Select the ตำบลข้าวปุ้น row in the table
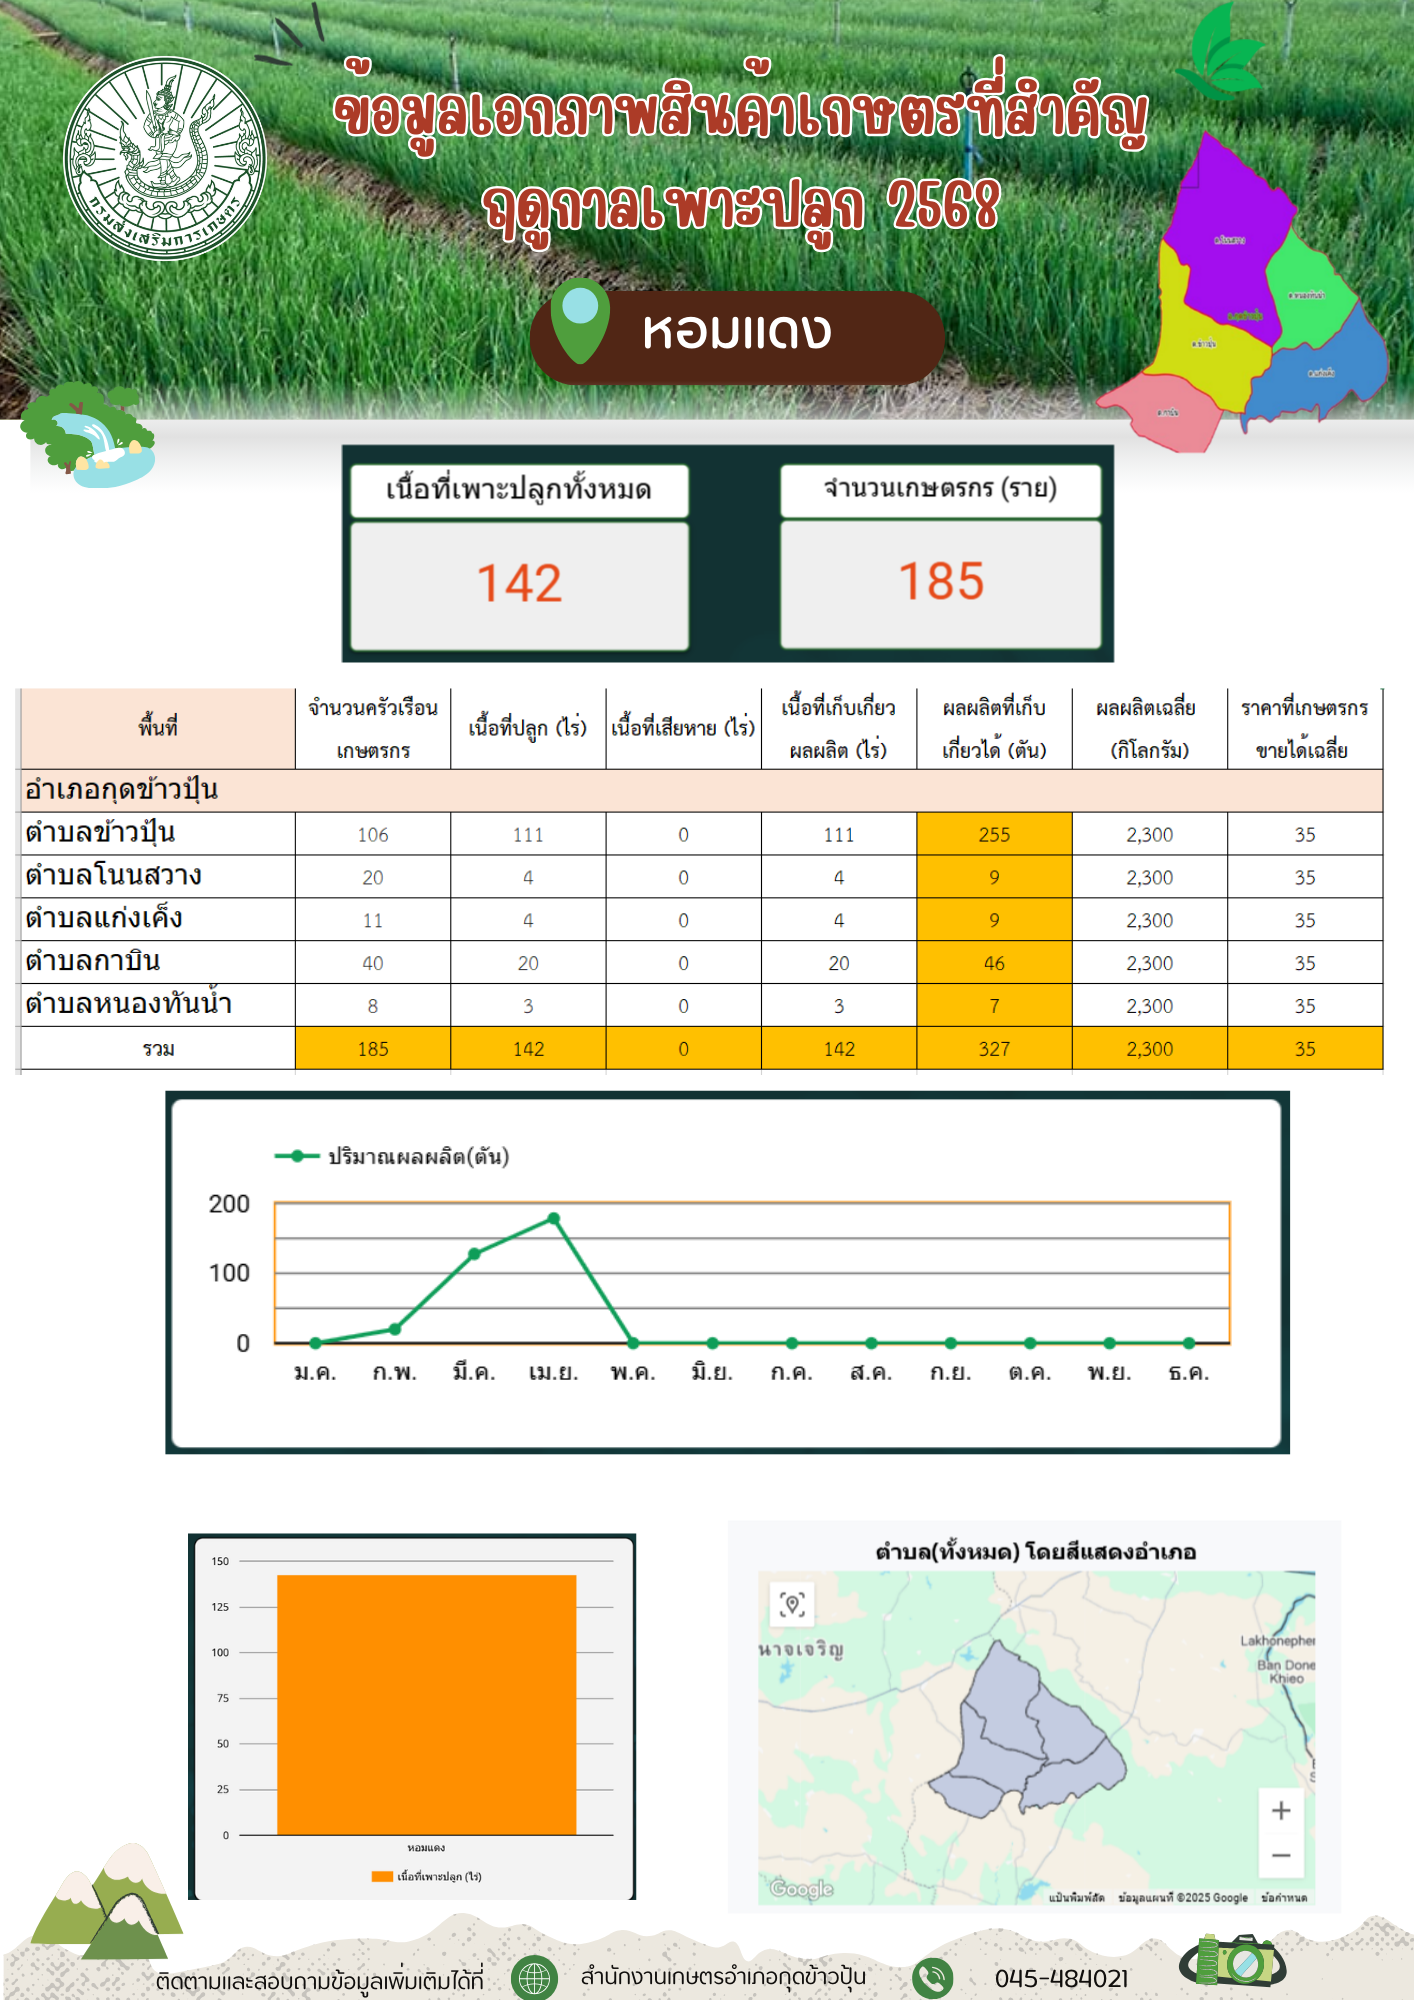The height and width of the screenshot is (2000, 1414). [100, 833]
